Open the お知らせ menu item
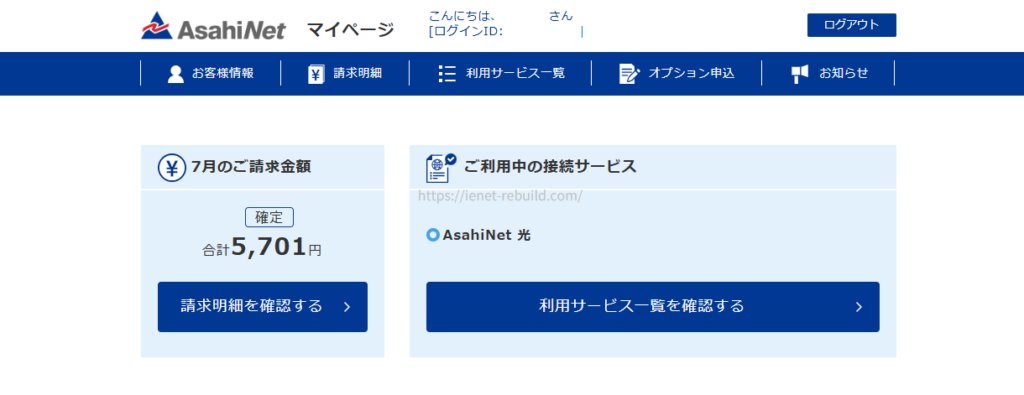The width and height of the screenshot is (1024, 395). (x=828, y=73)
